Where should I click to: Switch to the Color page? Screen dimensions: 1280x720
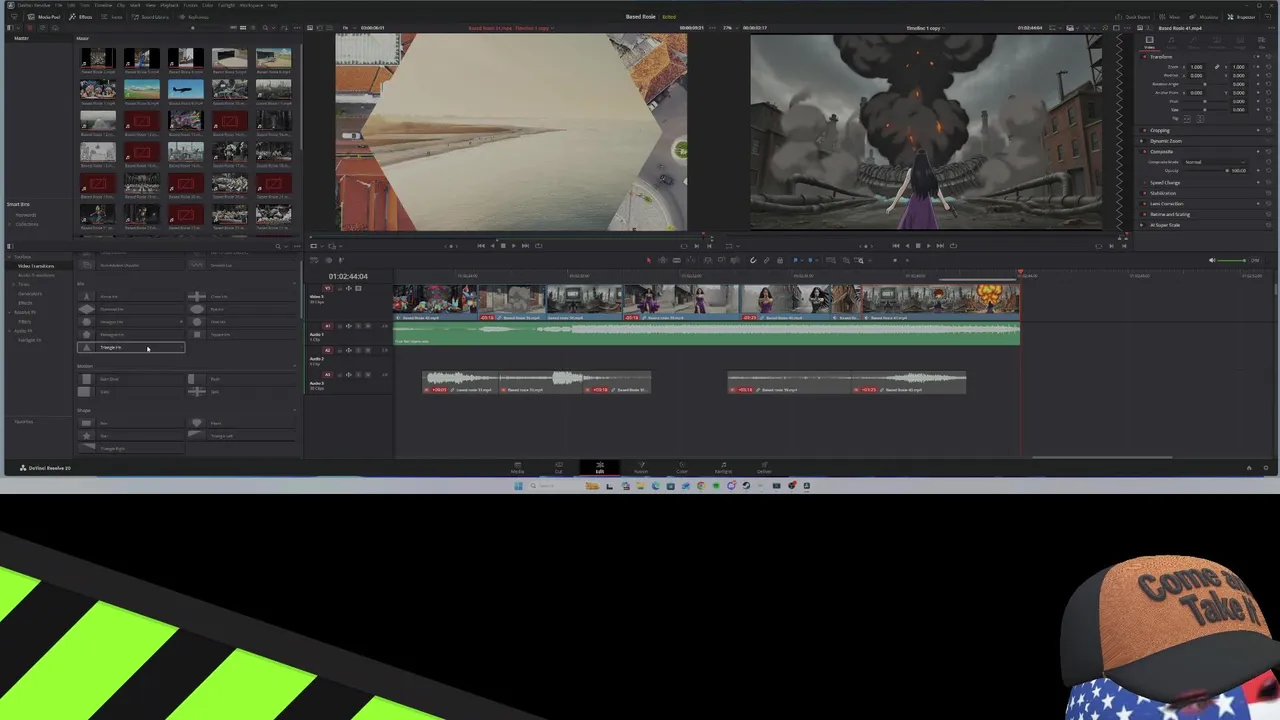[682, 467]
